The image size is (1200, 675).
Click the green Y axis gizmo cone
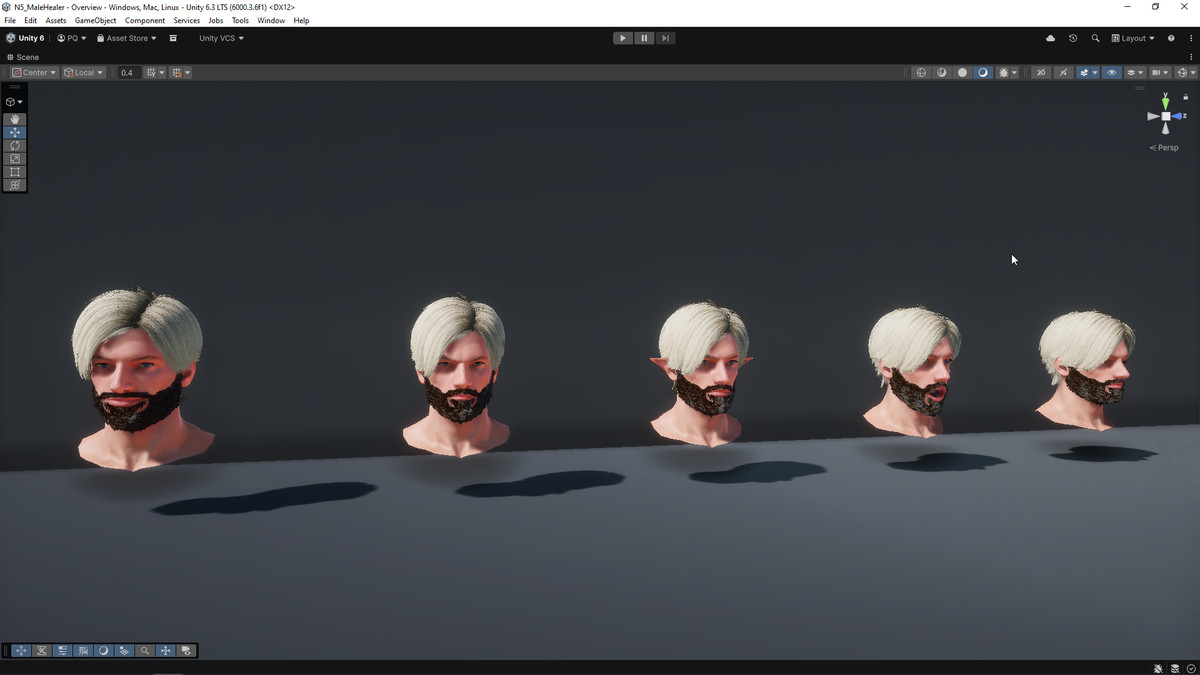click(x=1165, y=103)
